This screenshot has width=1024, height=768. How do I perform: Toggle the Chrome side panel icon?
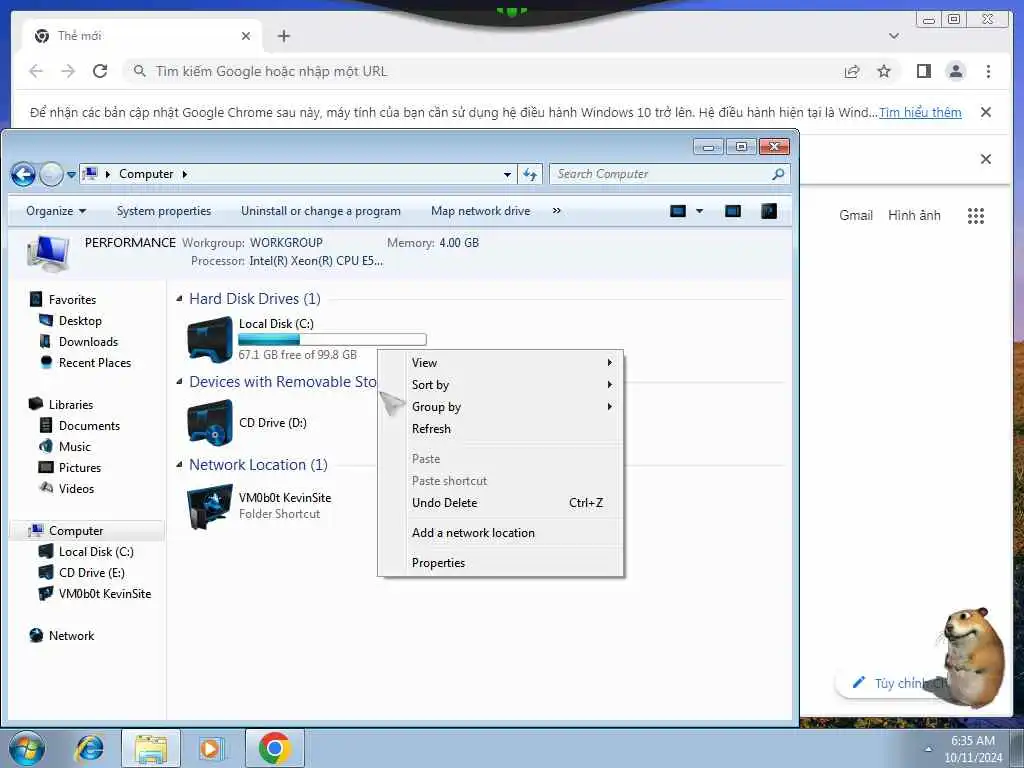(x=923, y=71)
